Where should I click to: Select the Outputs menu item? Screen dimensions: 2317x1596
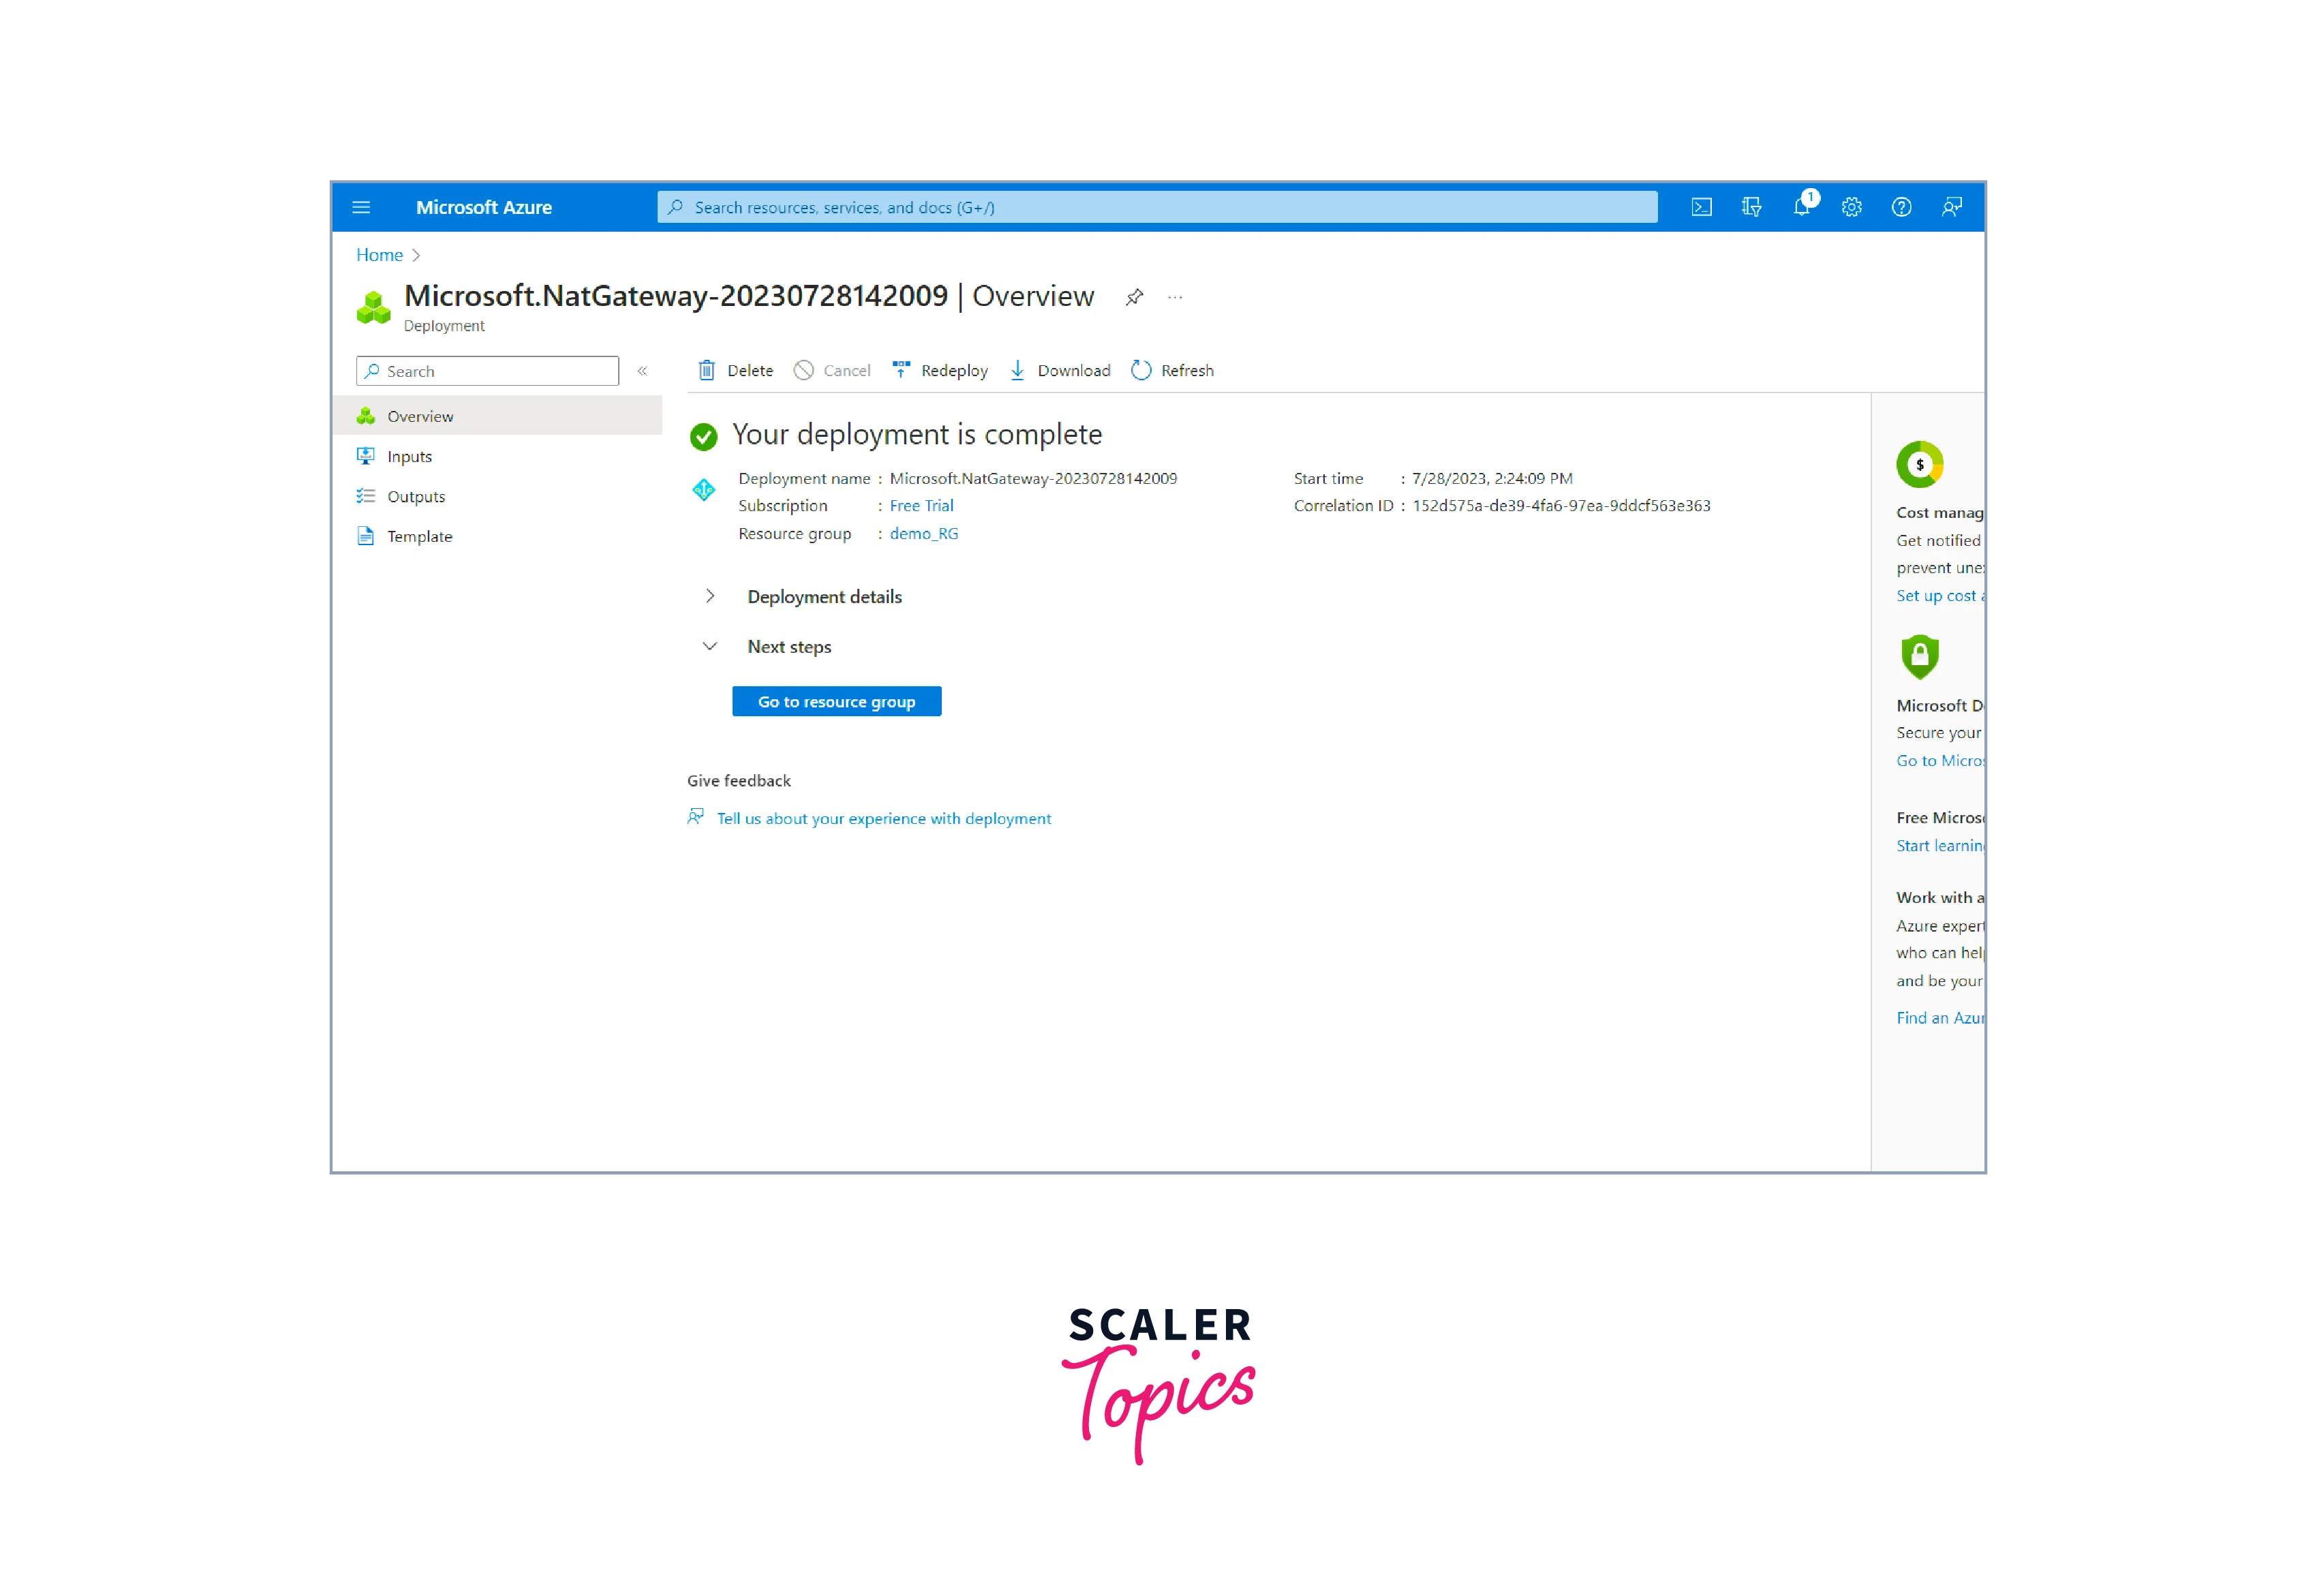point(416,496)
